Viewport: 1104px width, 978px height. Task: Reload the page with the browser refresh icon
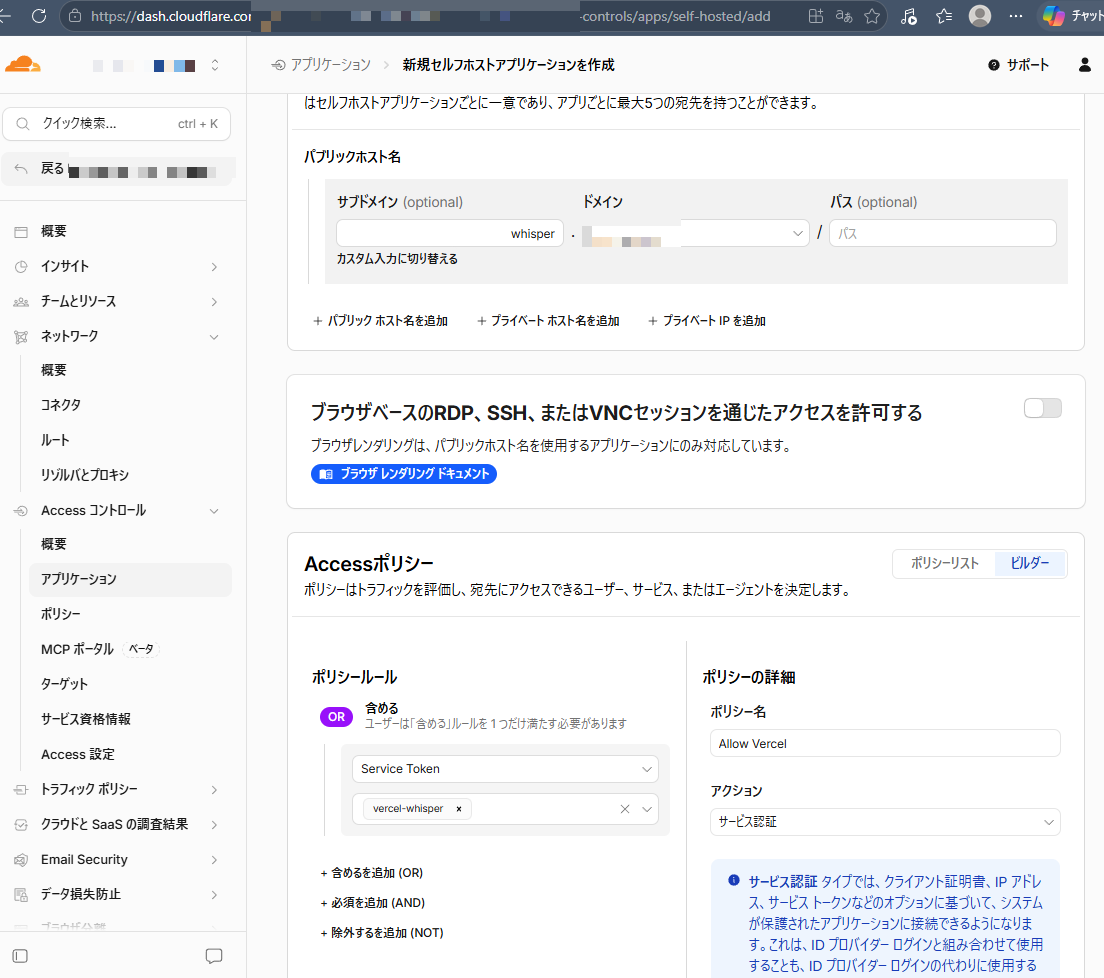tap(39, 15)
